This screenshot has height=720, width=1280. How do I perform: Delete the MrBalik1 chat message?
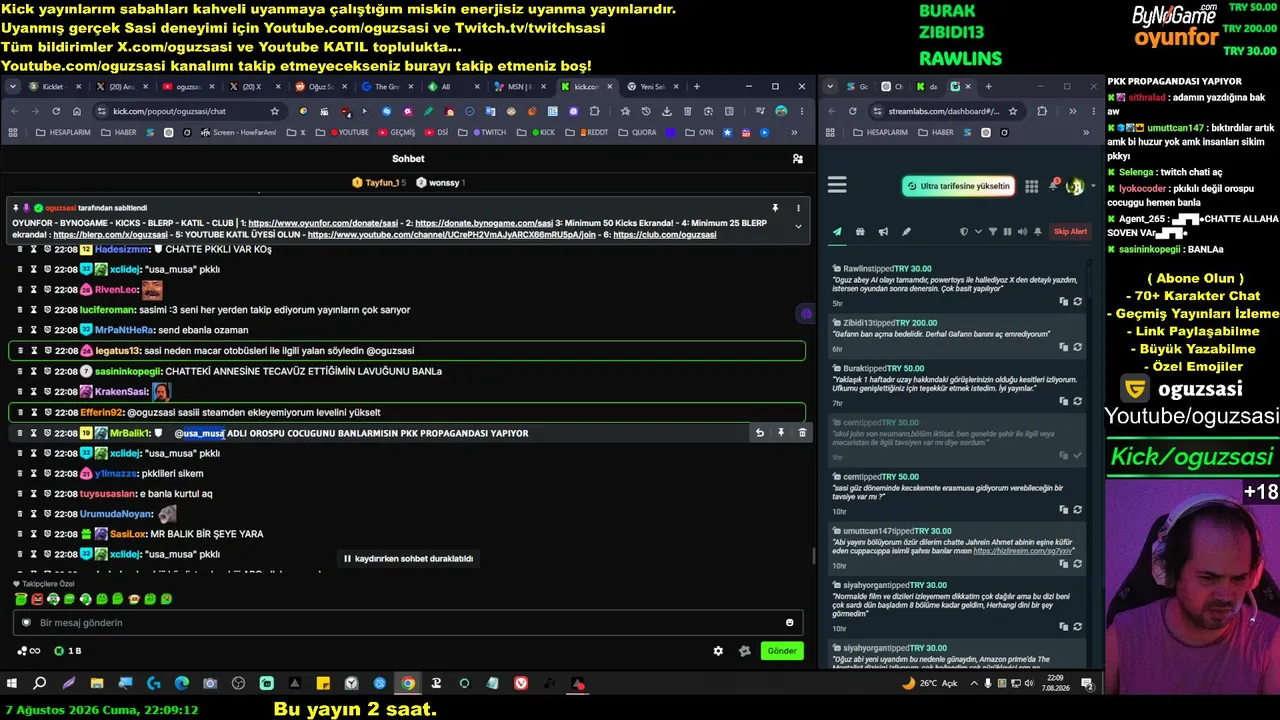click(802, 433)
